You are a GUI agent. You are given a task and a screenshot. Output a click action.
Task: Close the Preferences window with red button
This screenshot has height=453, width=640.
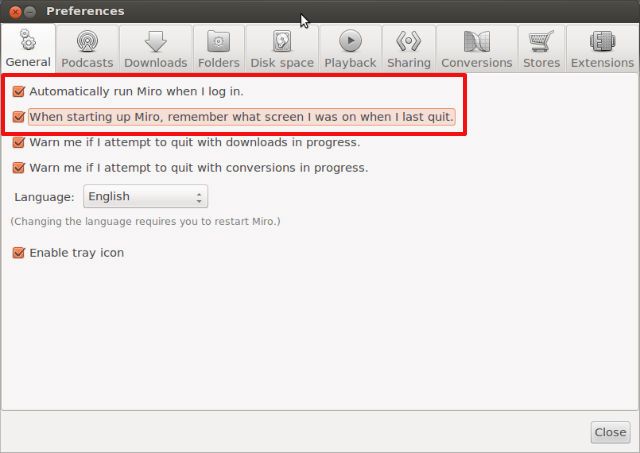(x=15, y=12)
